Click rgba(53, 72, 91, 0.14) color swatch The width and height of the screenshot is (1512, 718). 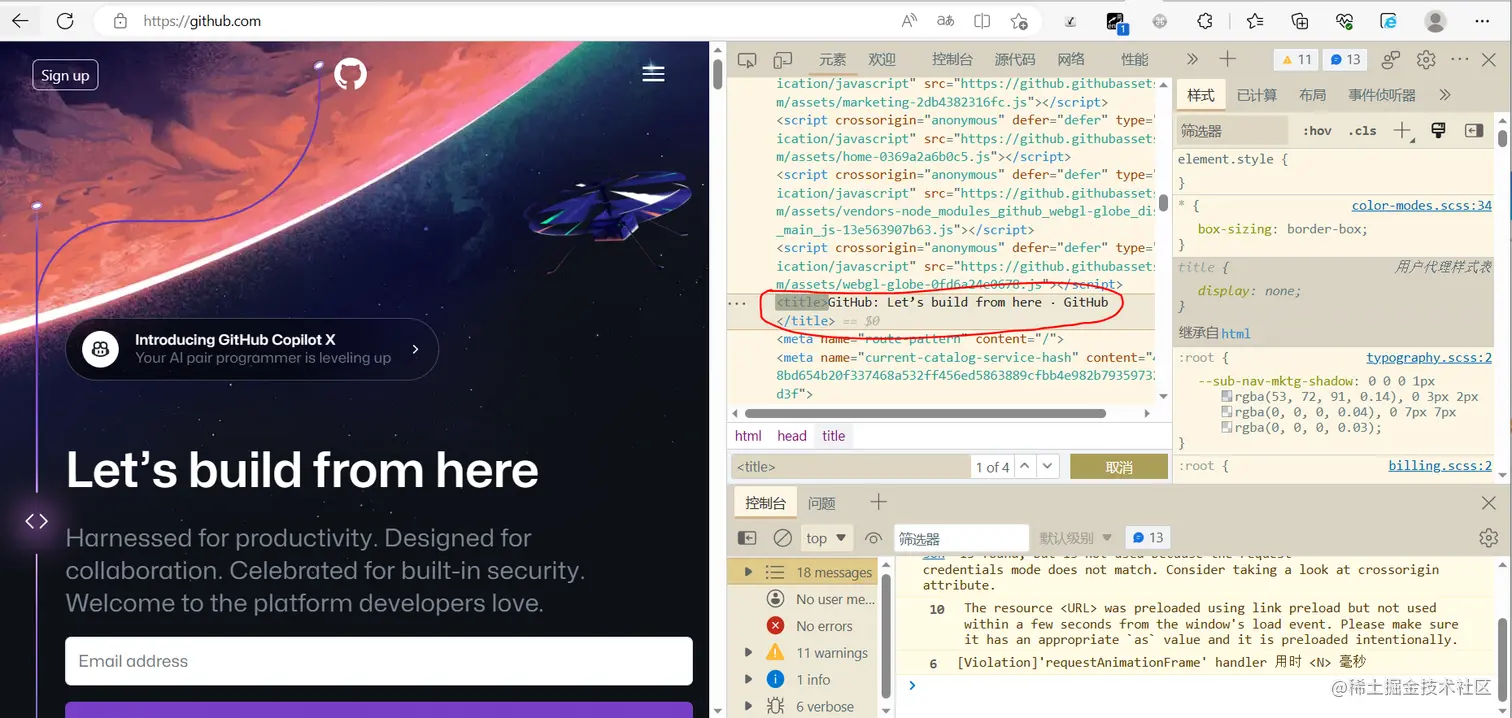click(x=1227, y=397)
